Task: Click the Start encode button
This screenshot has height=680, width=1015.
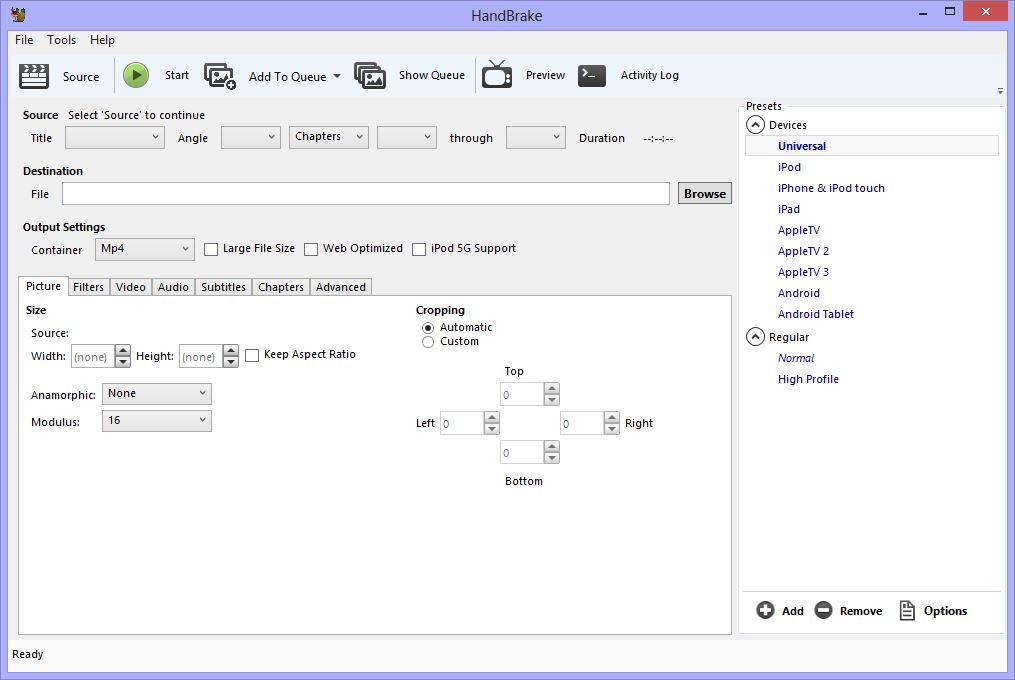Action: [x=155, y=75]
